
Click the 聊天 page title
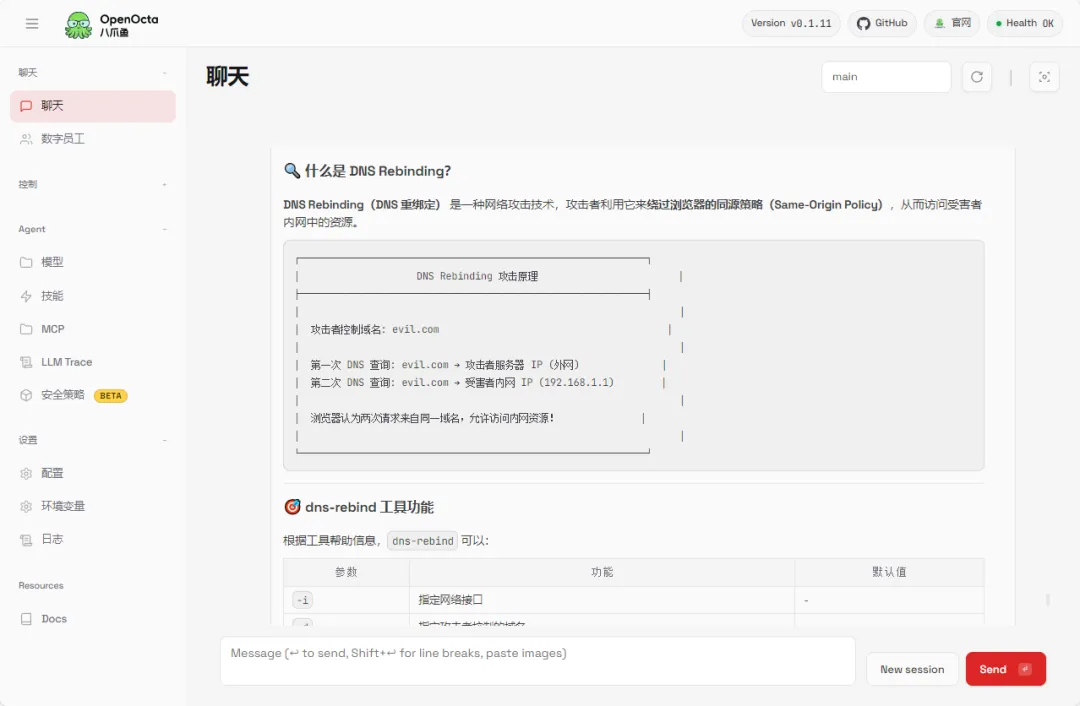[x=227, y=76]
